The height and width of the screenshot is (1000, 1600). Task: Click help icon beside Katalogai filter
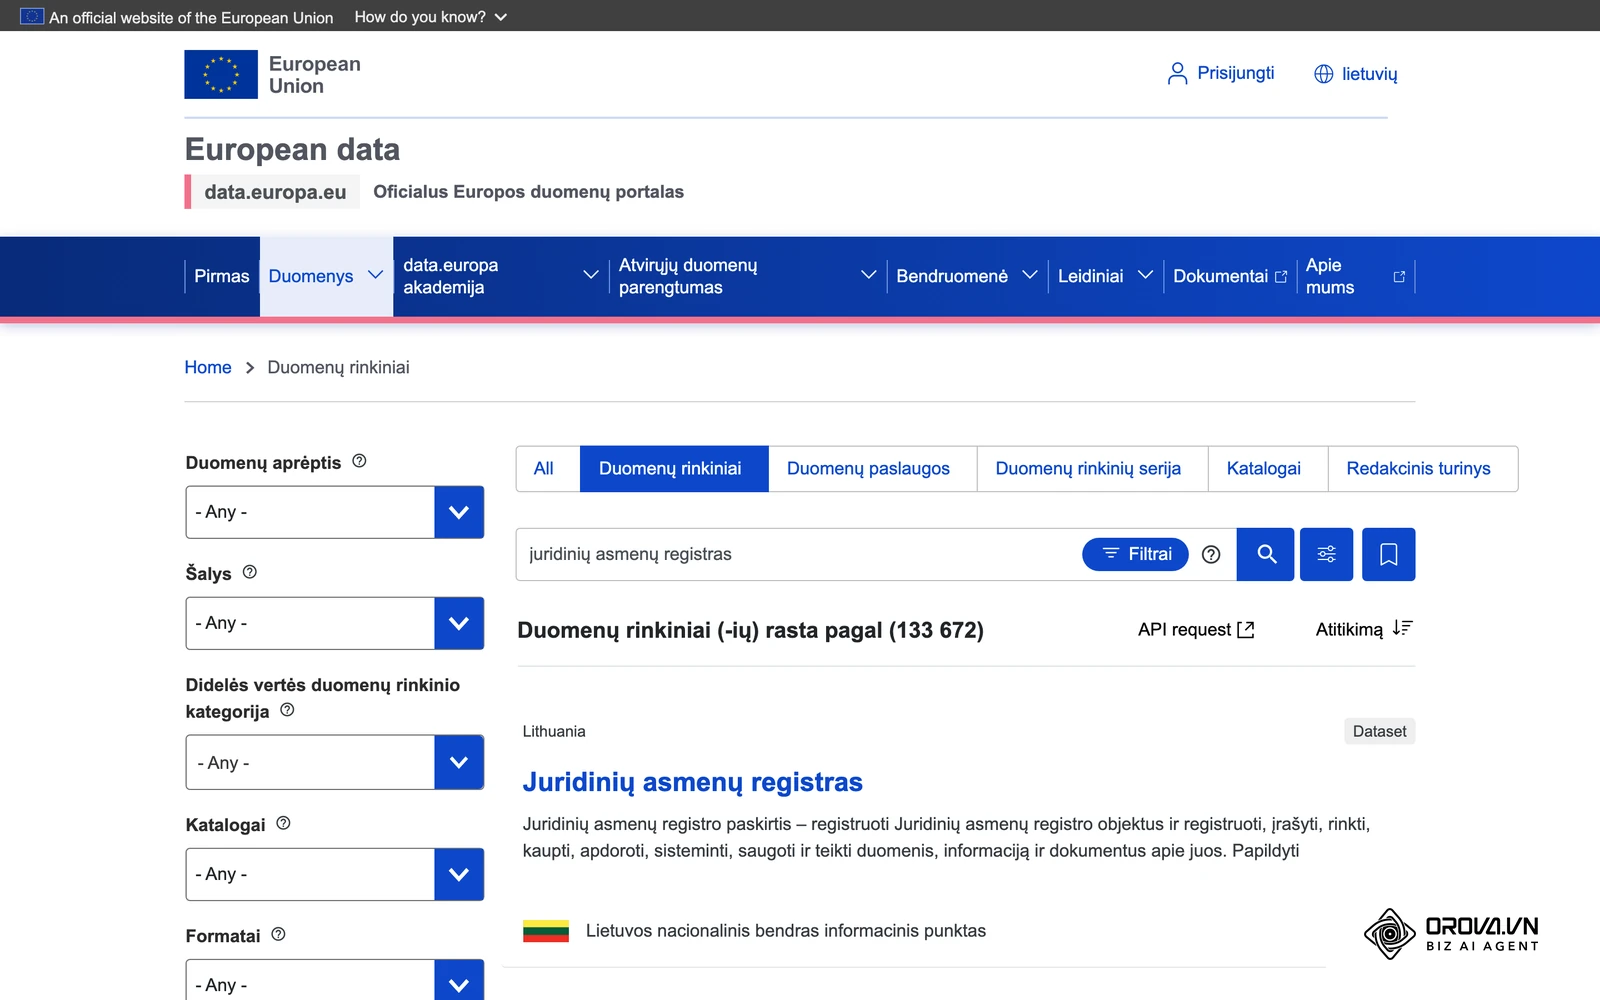283,823
